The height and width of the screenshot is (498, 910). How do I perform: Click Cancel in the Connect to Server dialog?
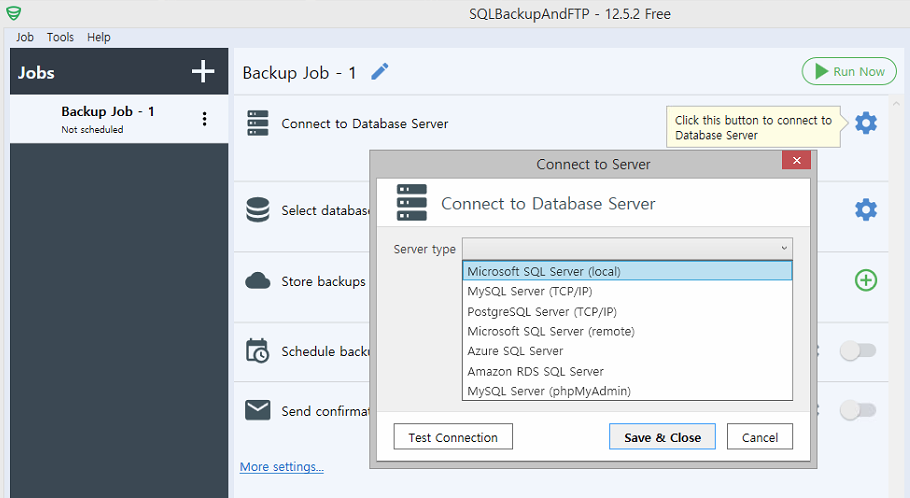[x=760, y=436]
